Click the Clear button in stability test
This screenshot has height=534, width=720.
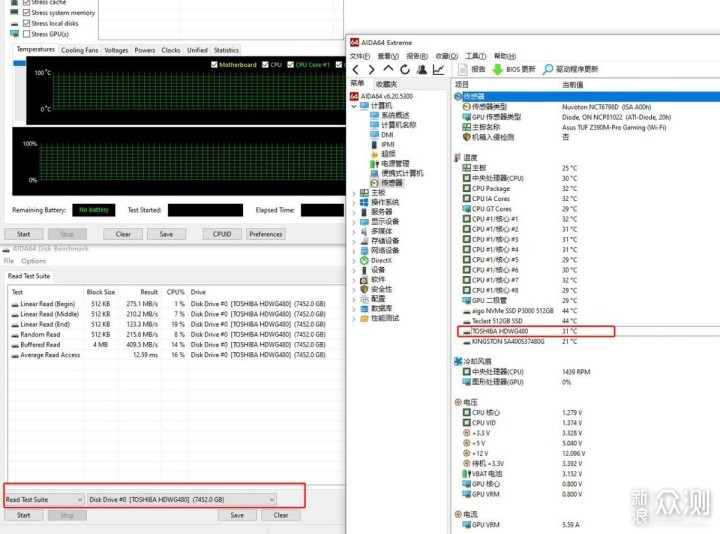[x=123, y=234]
